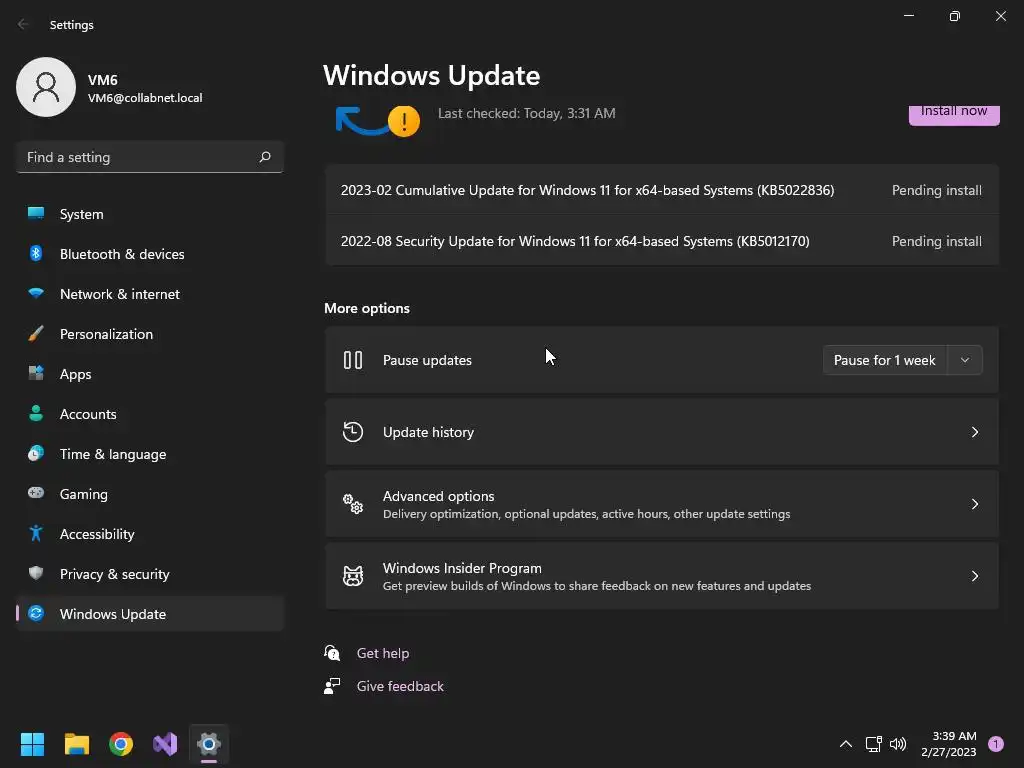
Task: Click the search magnifier icon
Action: (x=265, y=157)
